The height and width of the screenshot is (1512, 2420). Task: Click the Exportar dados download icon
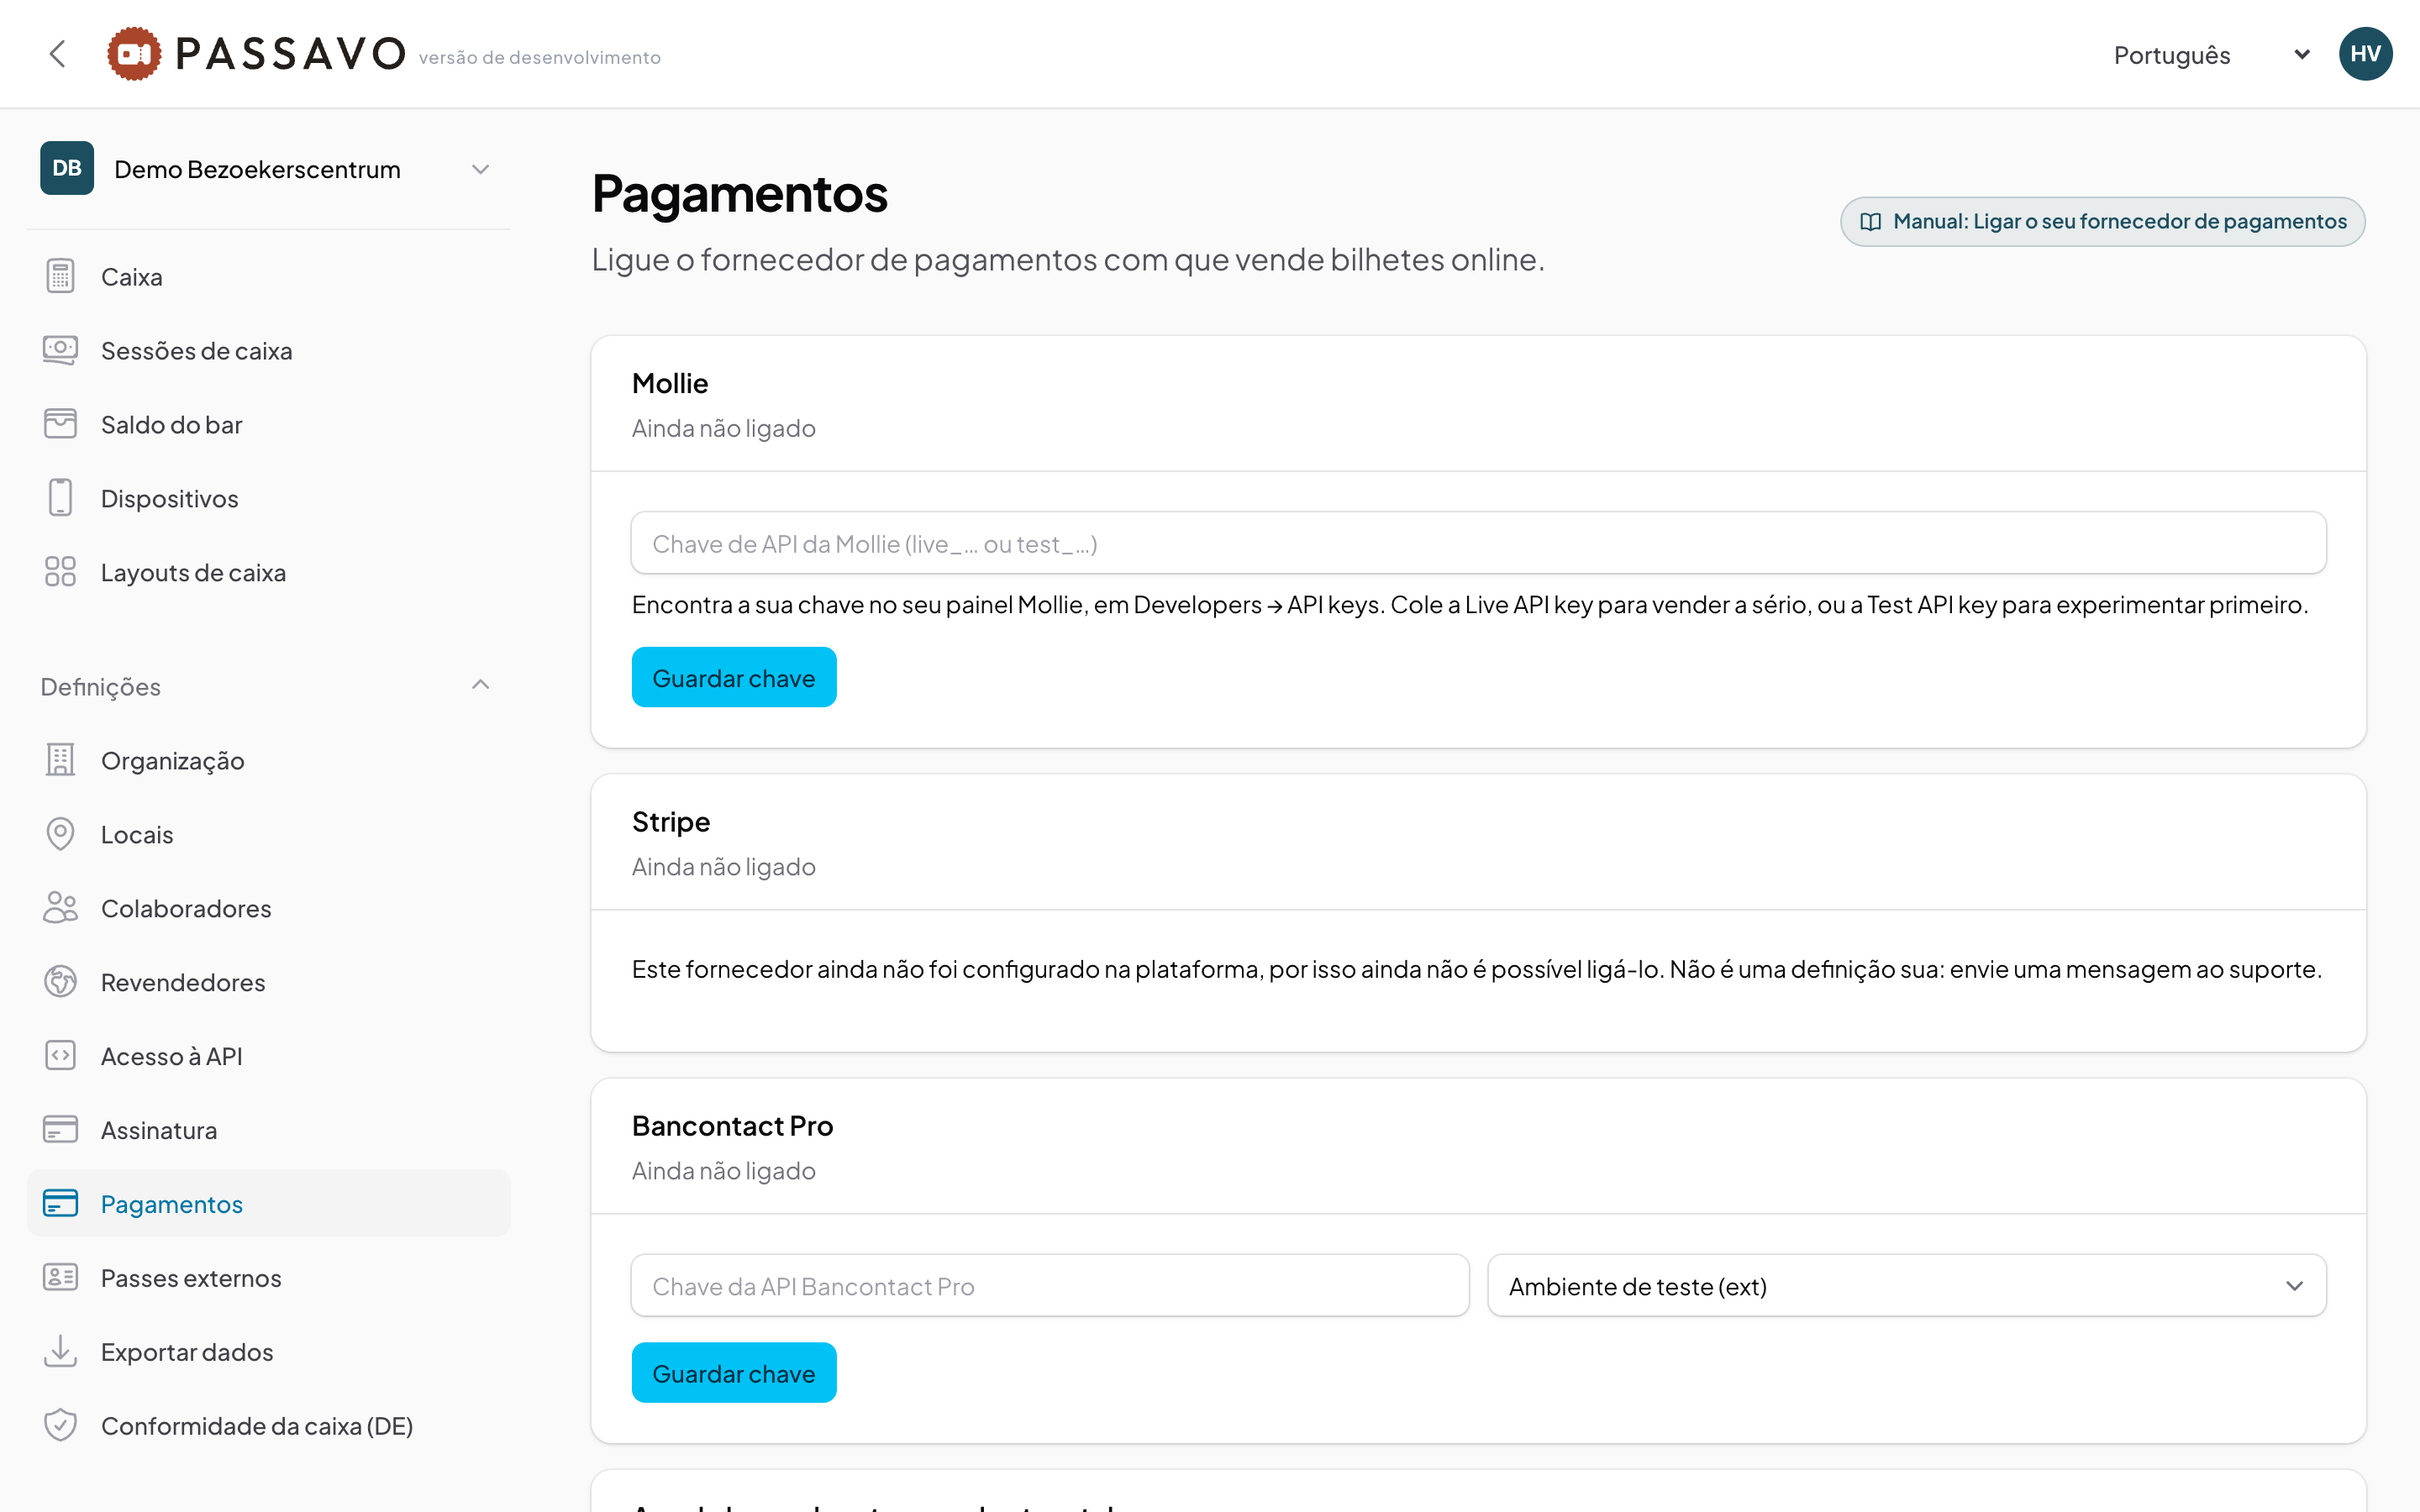[x=60, y=1351]
